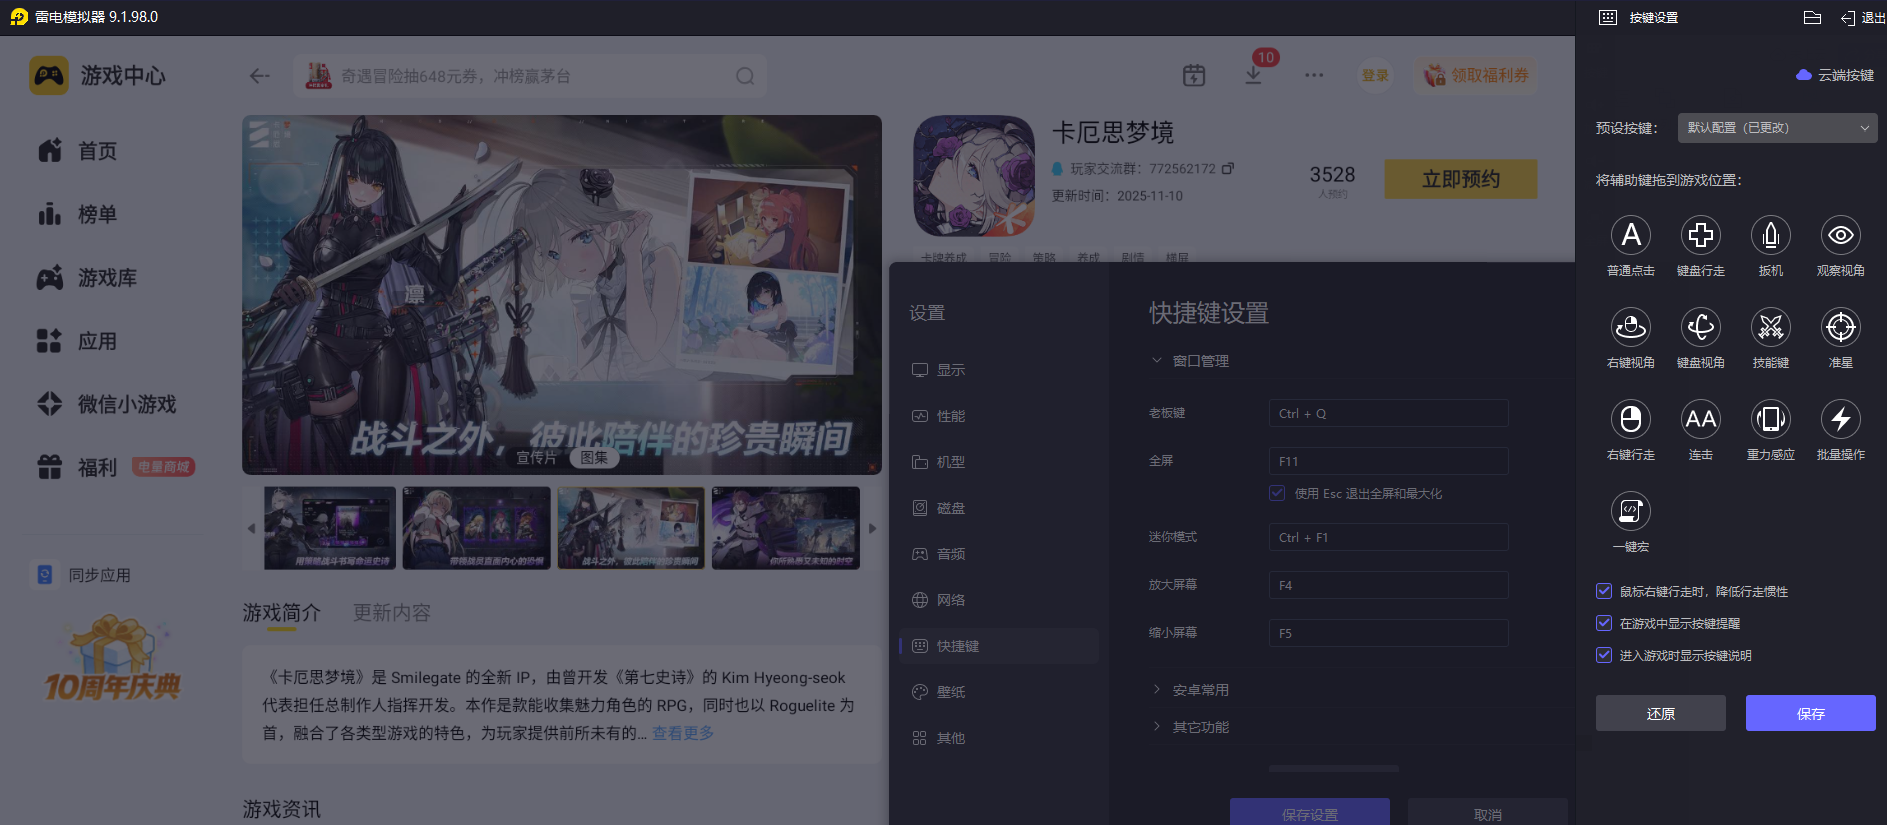Select the 一键宏 macro icon

(x=1630, y=512)
